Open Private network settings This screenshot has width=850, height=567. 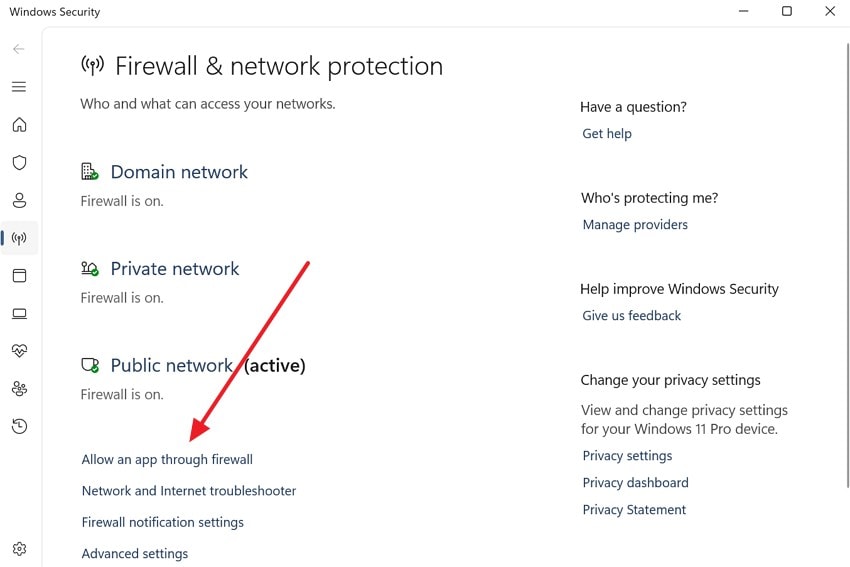[175, 269]
